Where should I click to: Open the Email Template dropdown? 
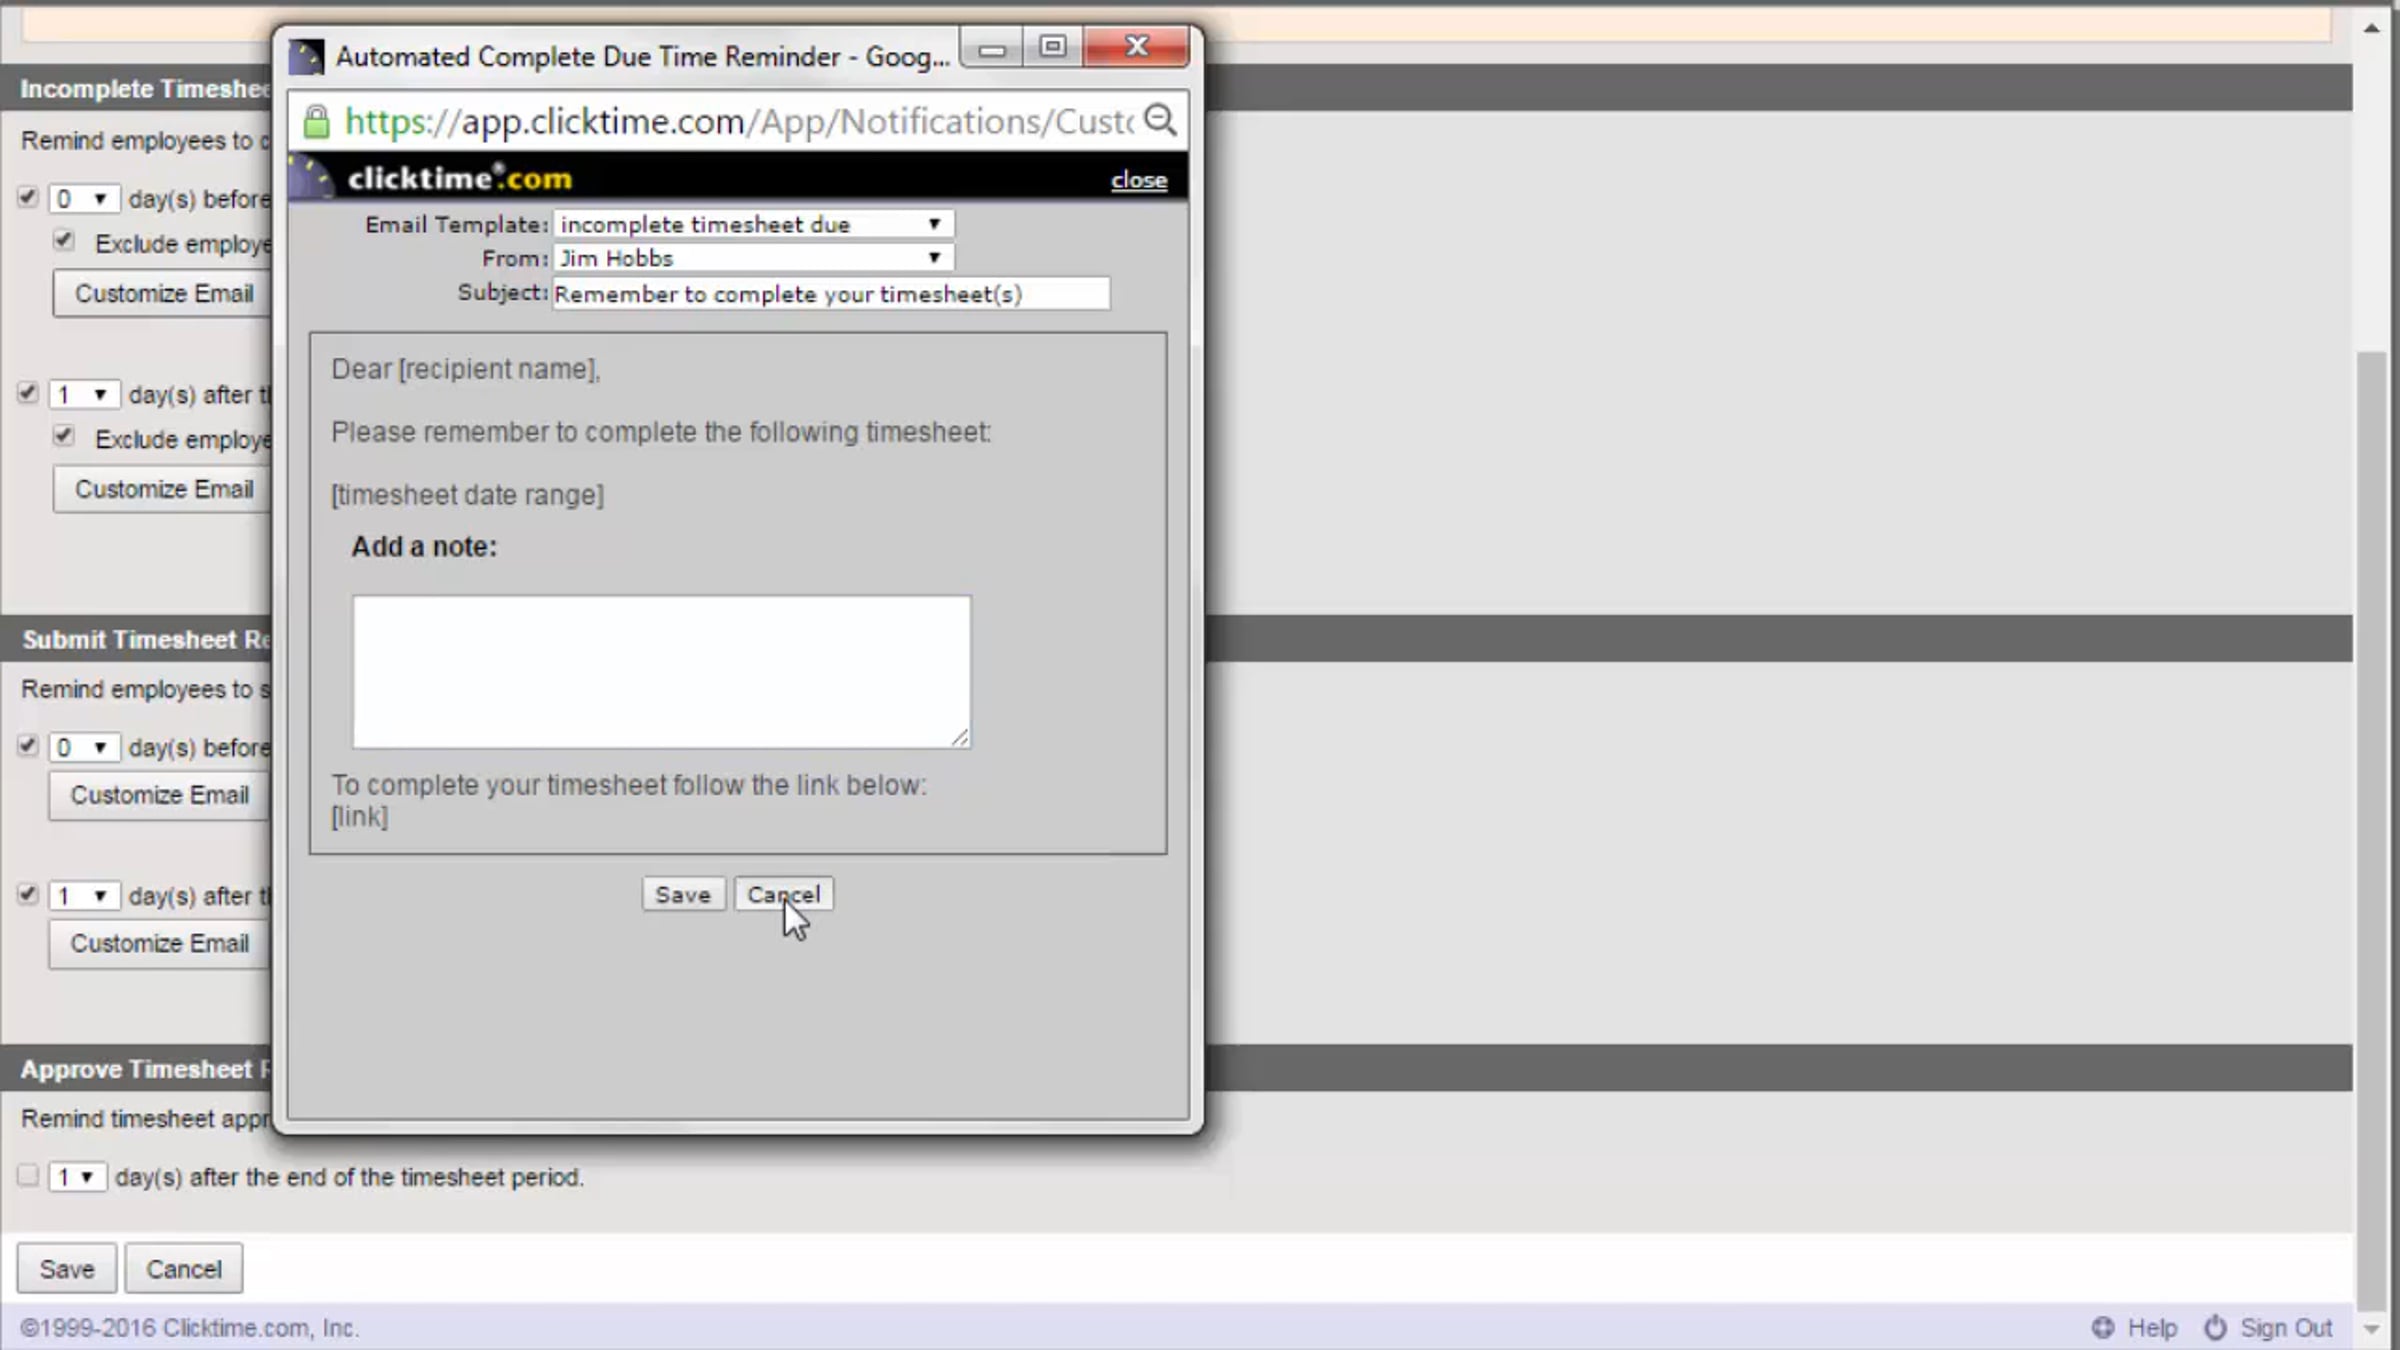pos(752,224)
